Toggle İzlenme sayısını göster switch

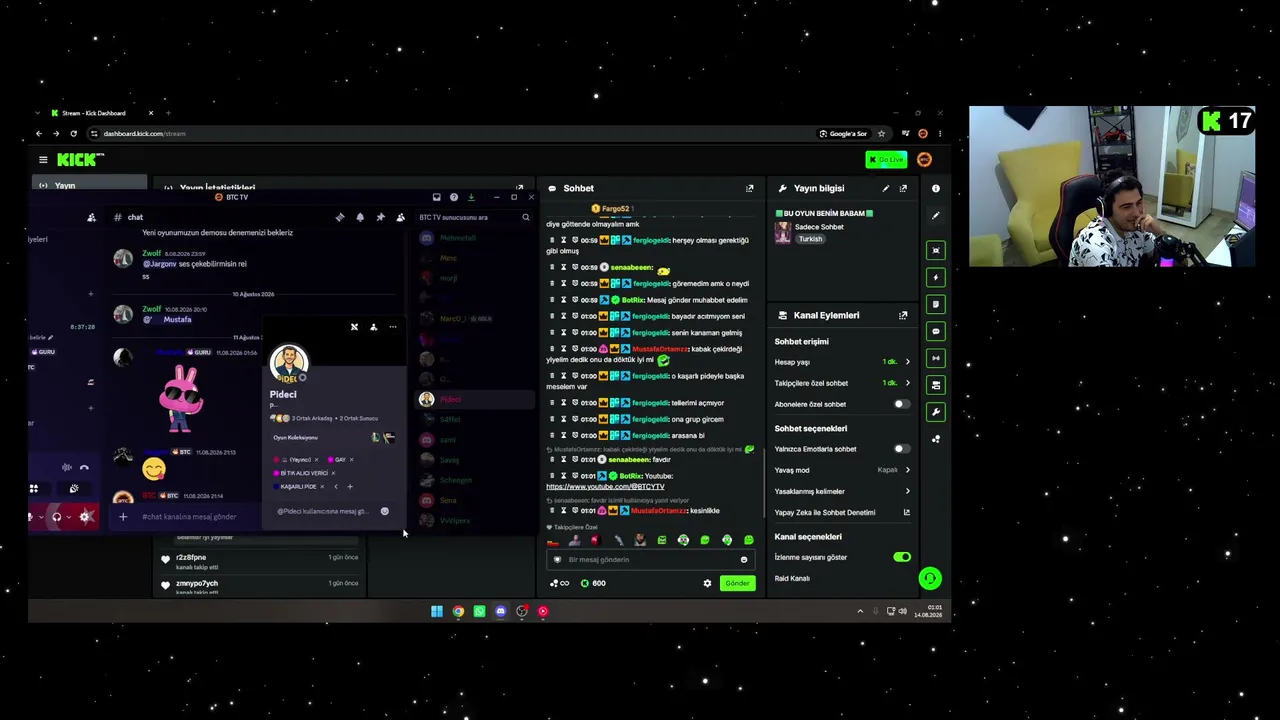coord(902,557)
